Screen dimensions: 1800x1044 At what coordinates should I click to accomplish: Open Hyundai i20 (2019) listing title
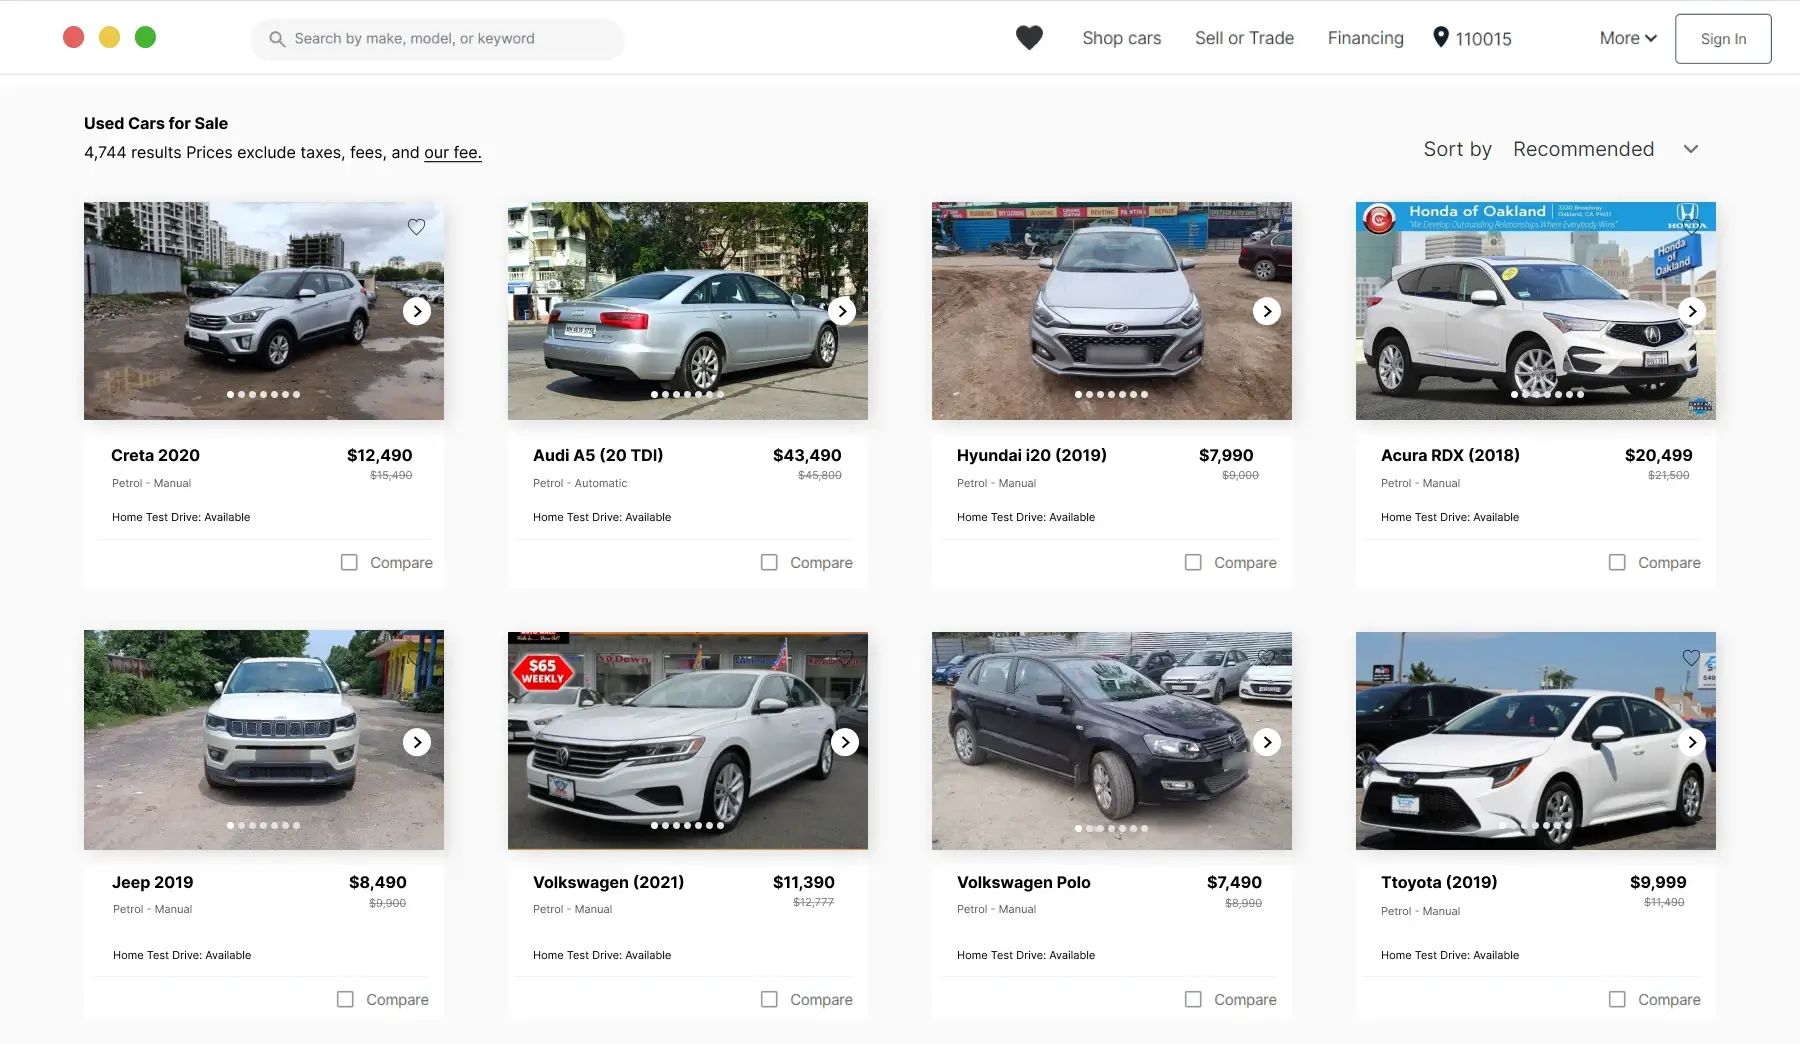(x=1032, y=455)
